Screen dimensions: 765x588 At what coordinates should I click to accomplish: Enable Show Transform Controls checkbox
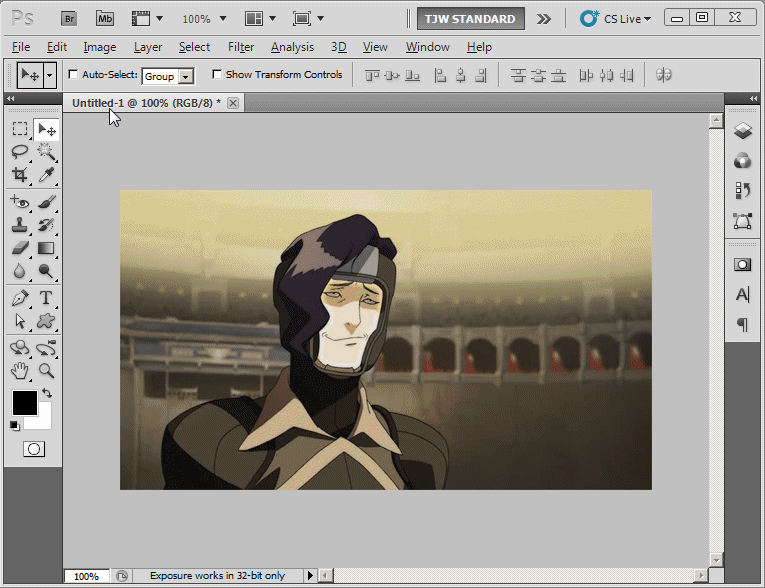(x=217, y=74)
